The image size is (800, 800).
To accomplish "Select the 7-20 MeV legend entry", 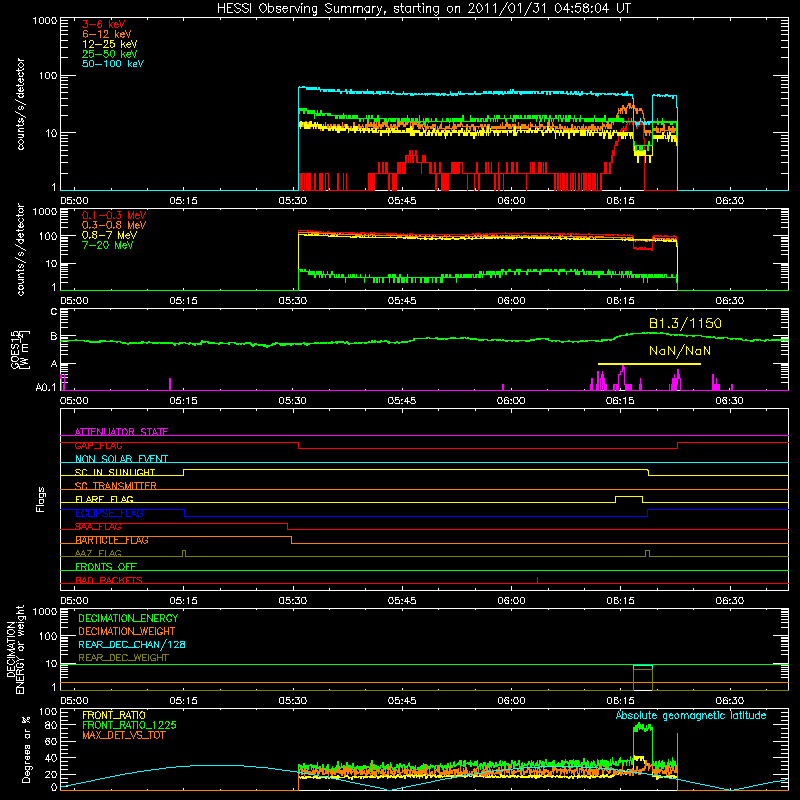I will (x=107, y=245).
